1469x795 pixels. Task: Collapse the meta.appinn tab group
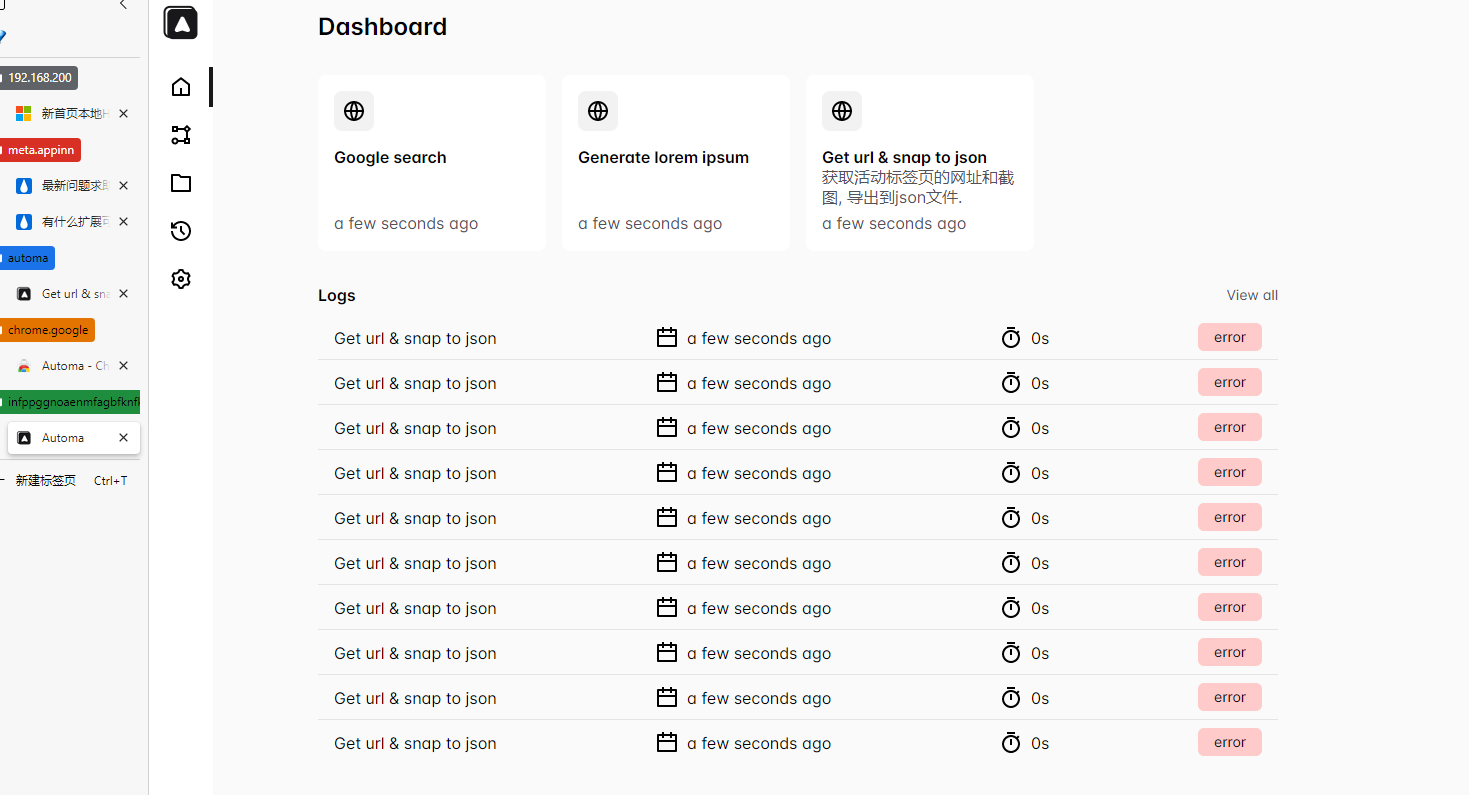[41, 150]
